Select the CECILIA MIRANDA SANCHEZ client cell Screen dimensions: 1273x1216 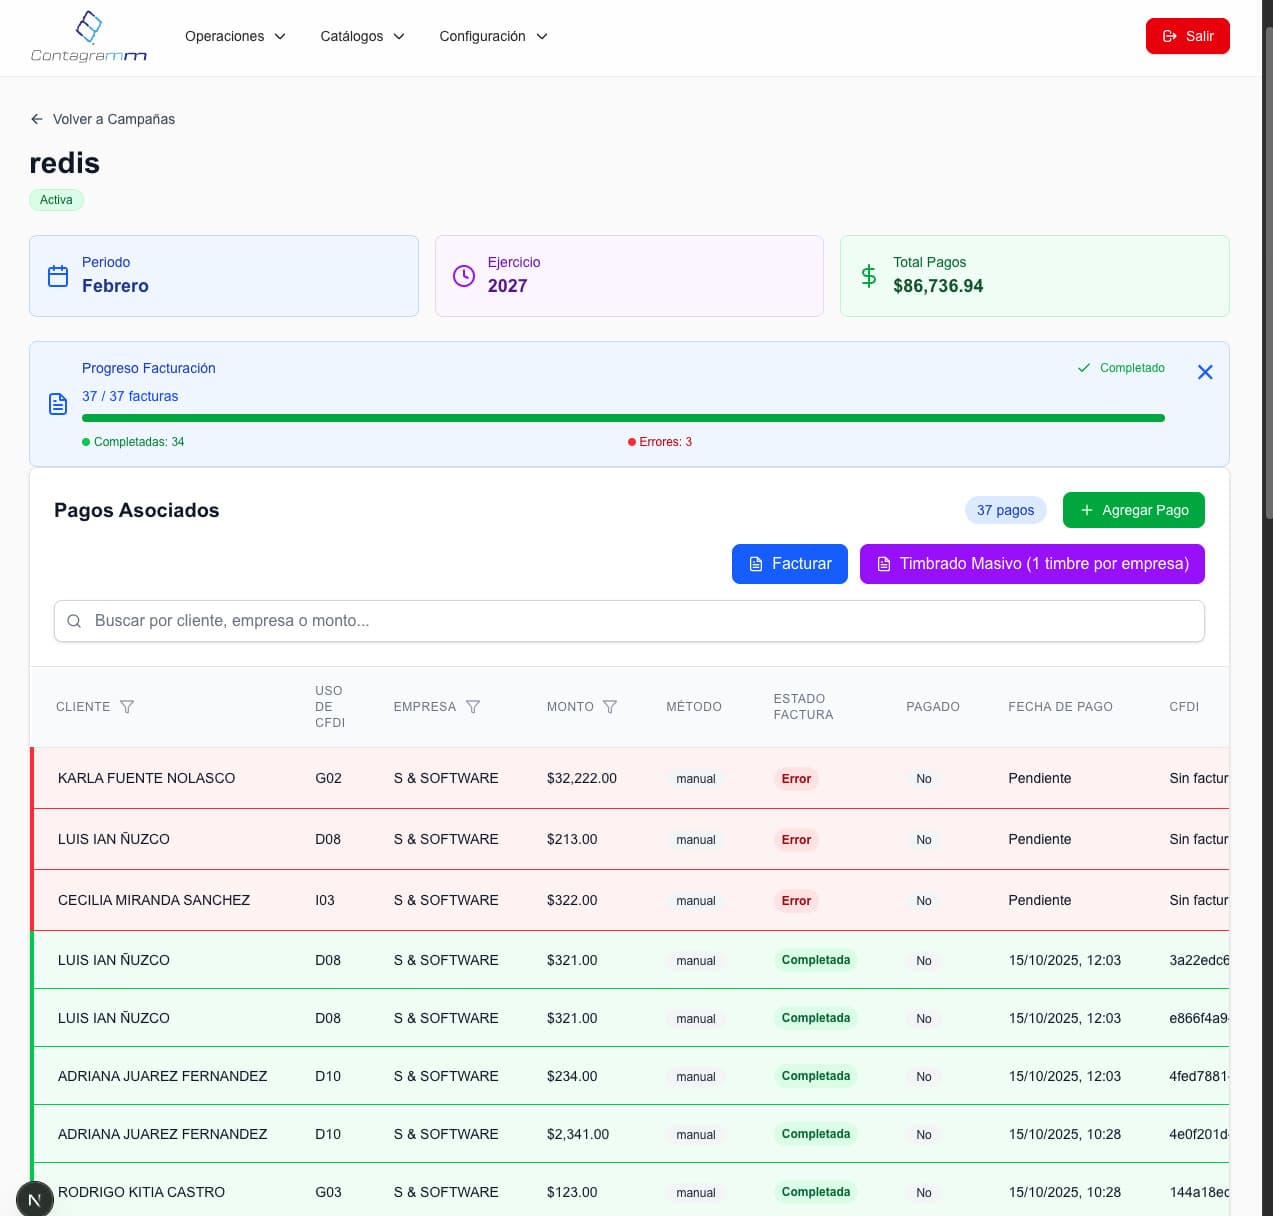[154, 900]
